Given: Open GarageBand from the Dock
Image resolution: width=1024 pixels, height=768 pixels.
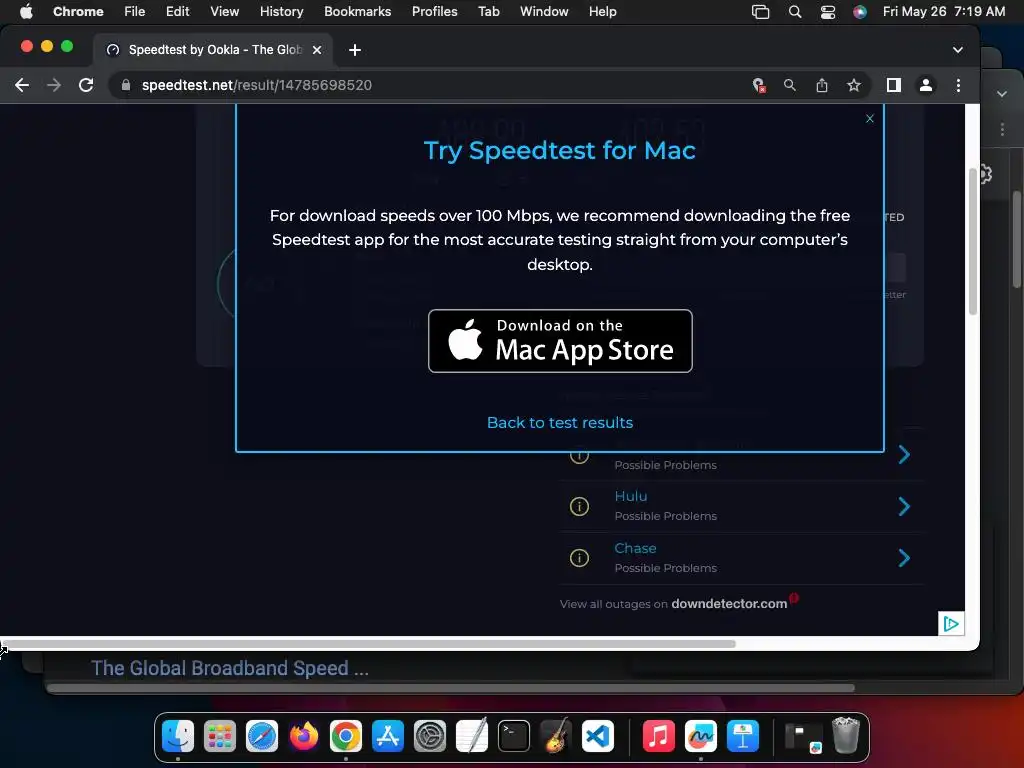Looking at the screenshot, I should coord(556,737).
